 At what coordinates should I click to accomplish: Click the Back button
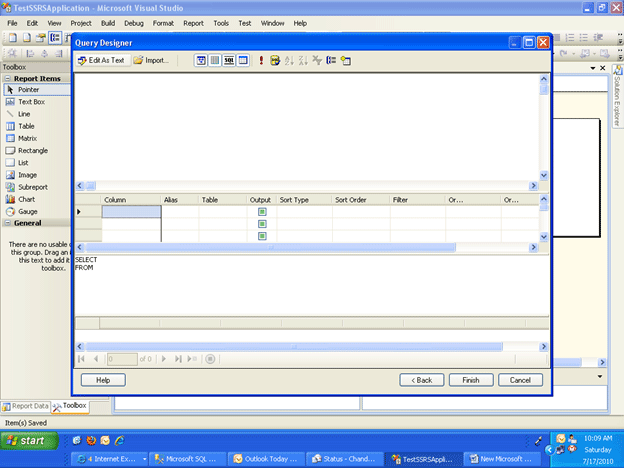pyautogui.click(x=422, y=380)
